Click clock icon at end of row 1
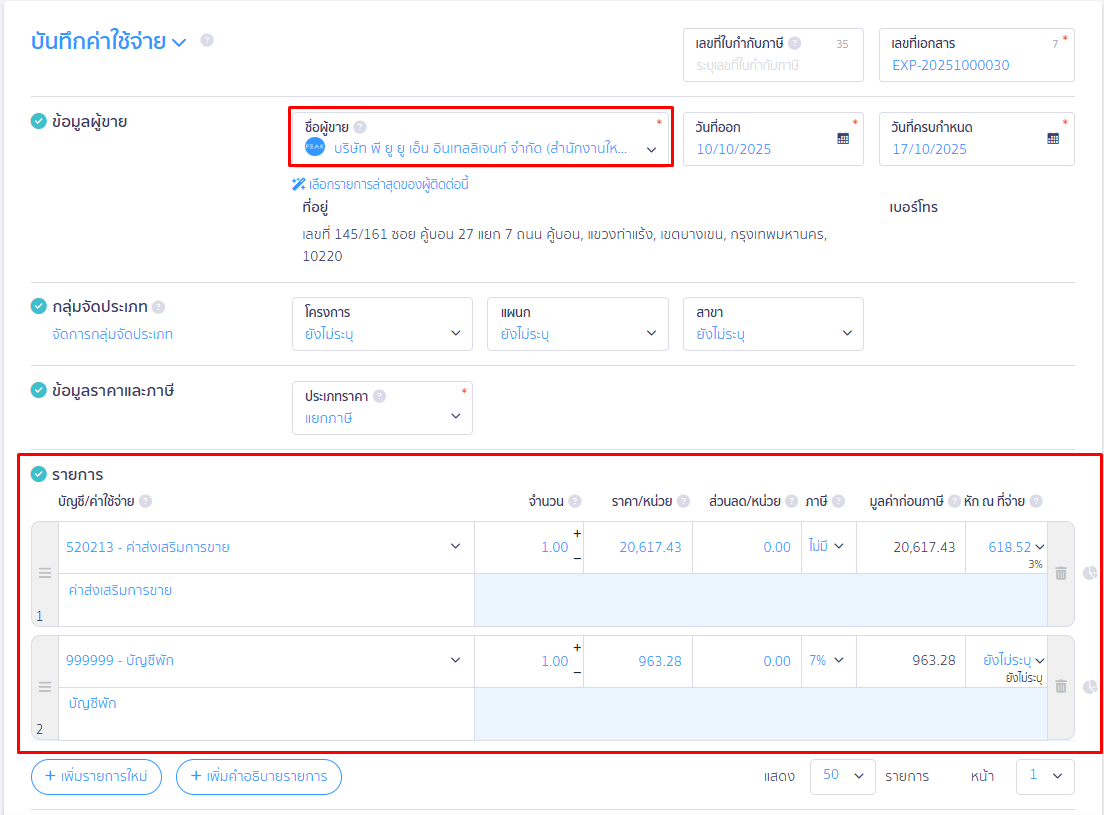The image size is (1104, 815). coord(1089,573)
